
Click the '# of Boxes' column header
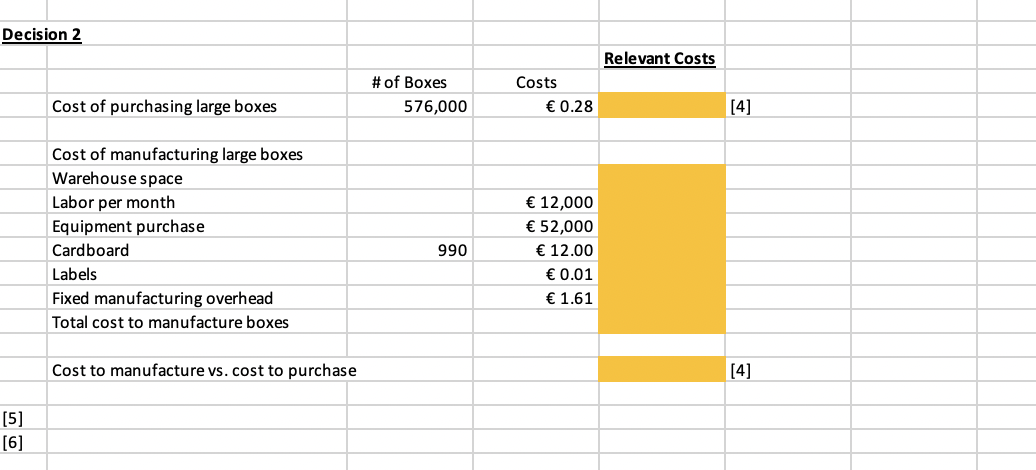coord(409,82)
